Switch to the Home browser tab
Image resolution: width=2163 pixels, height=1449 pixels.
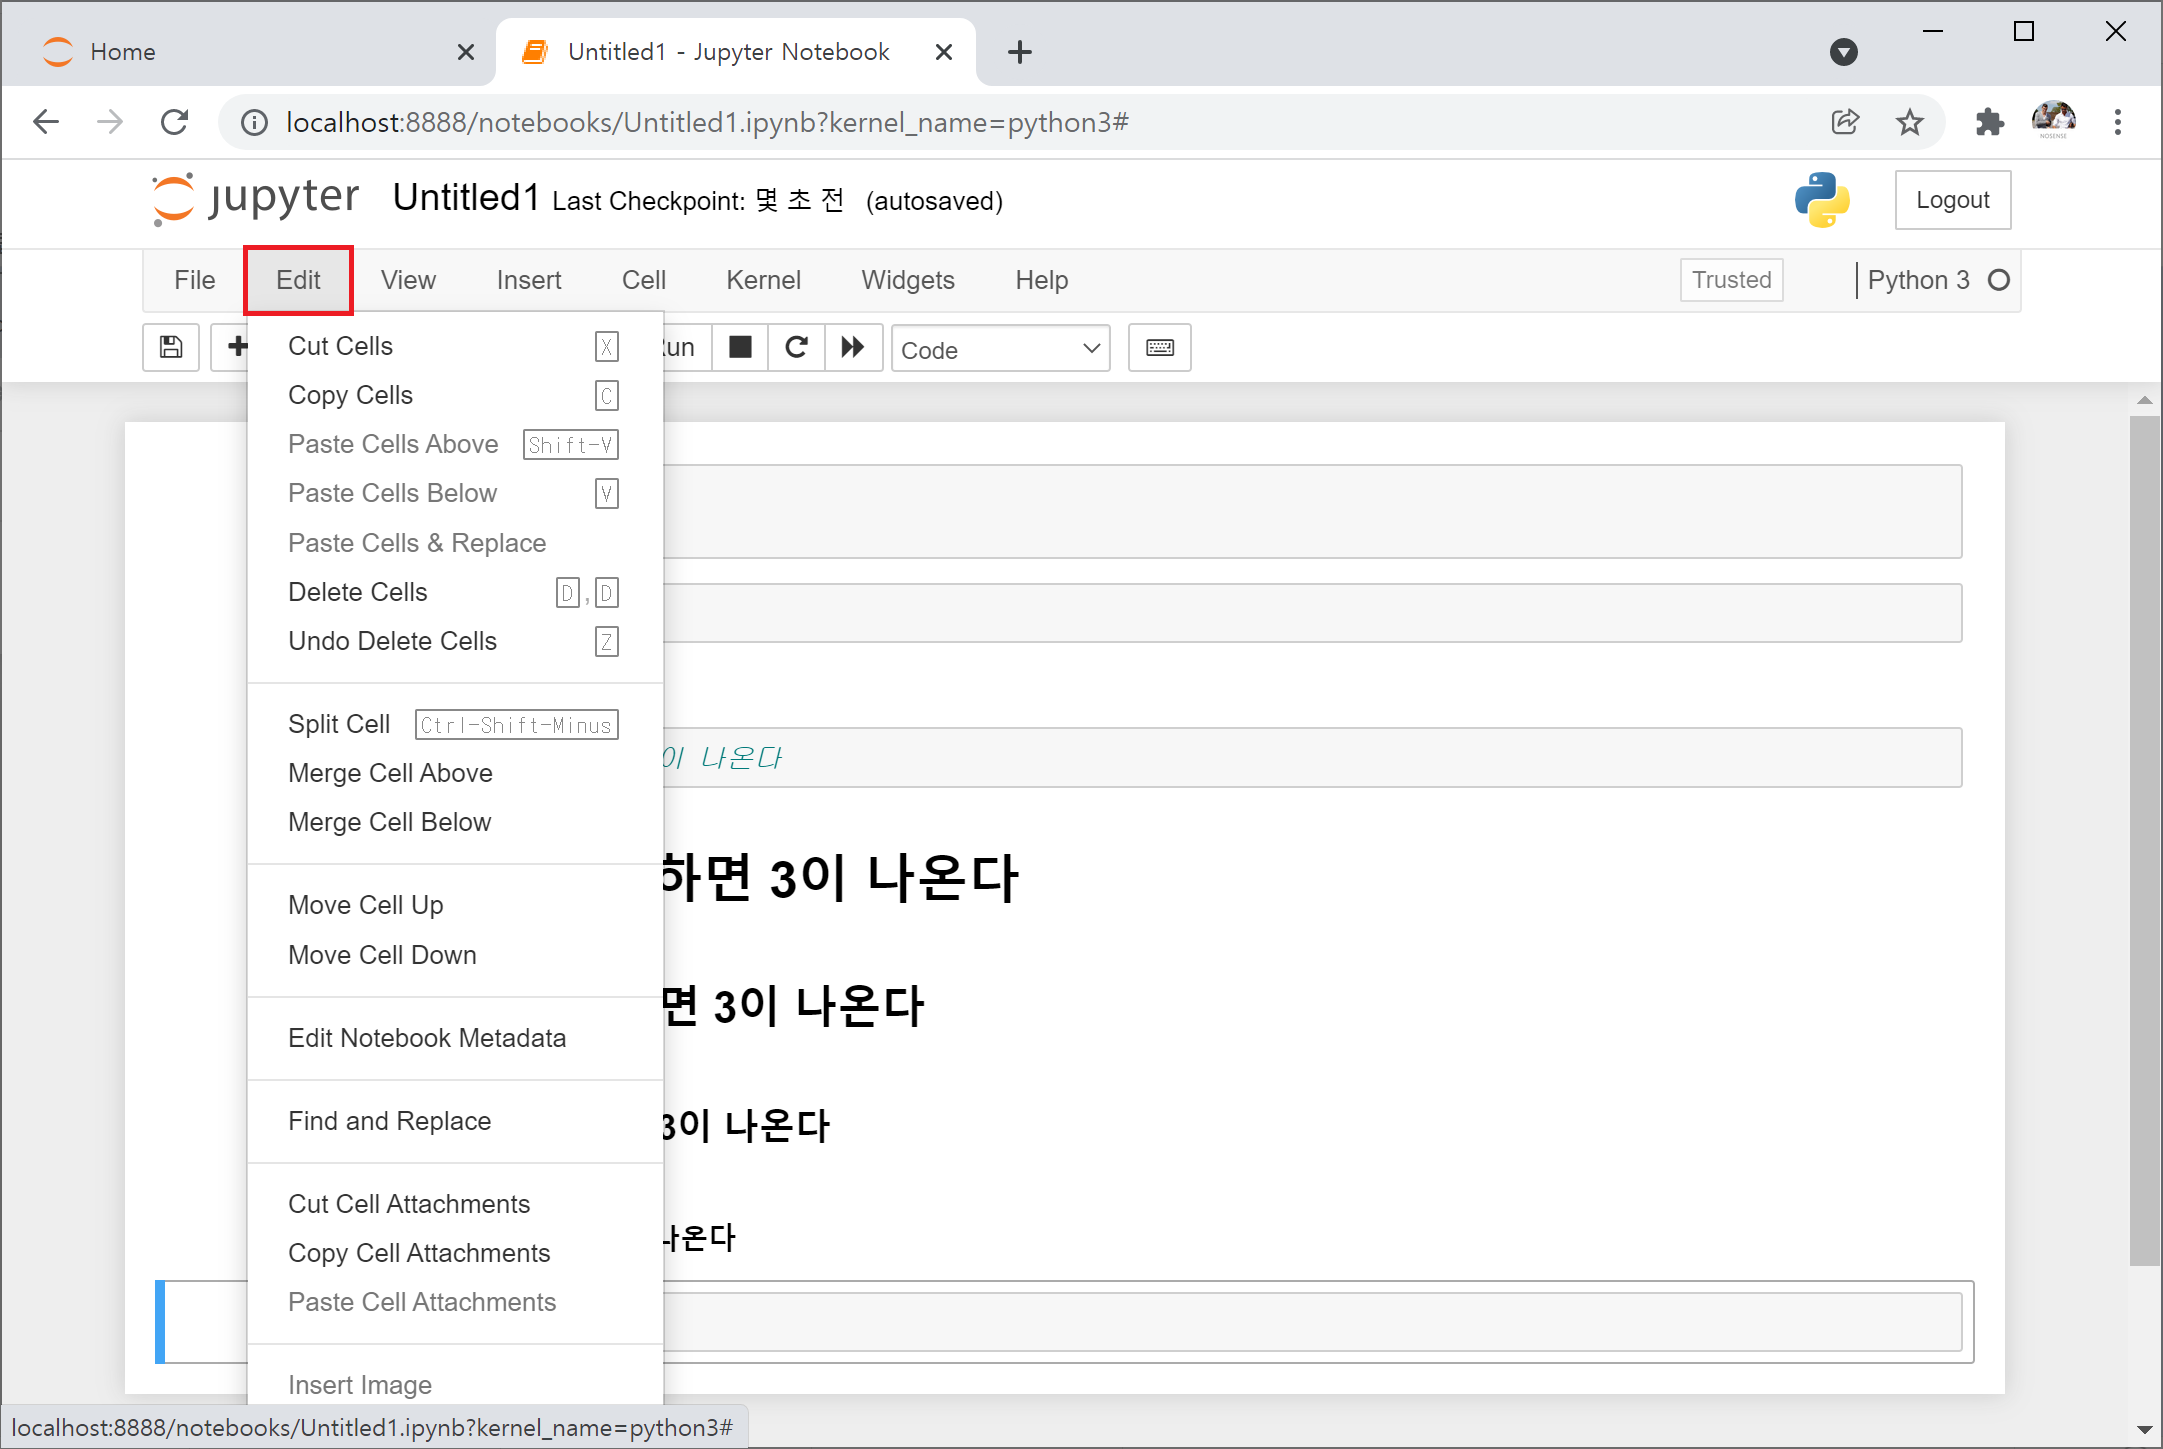pyautogui.click(x=122, y=52)
